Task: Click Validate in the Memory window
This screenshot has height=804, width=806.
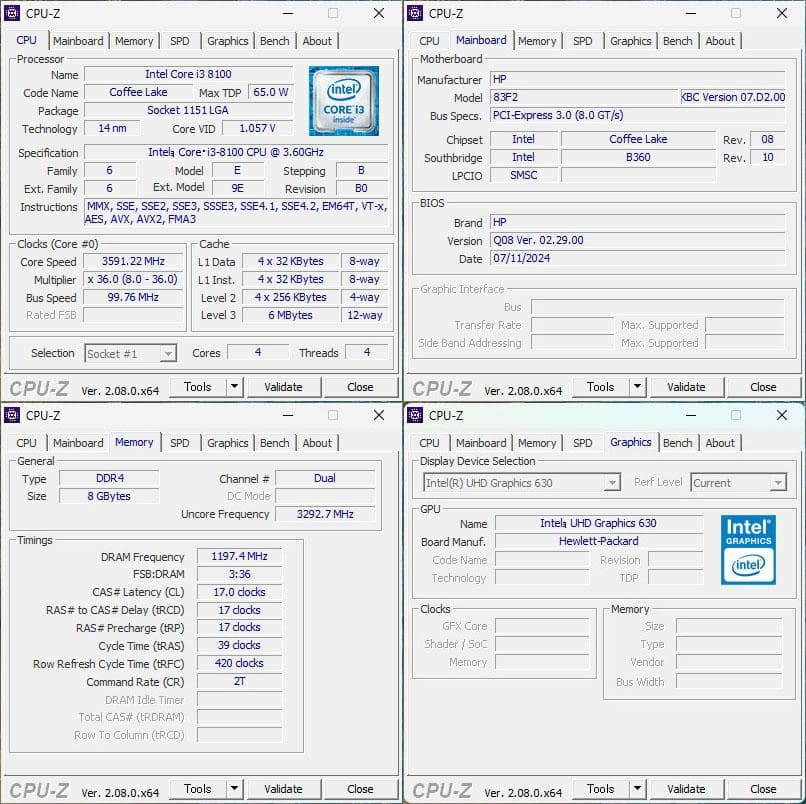Action: click(284, 789)
